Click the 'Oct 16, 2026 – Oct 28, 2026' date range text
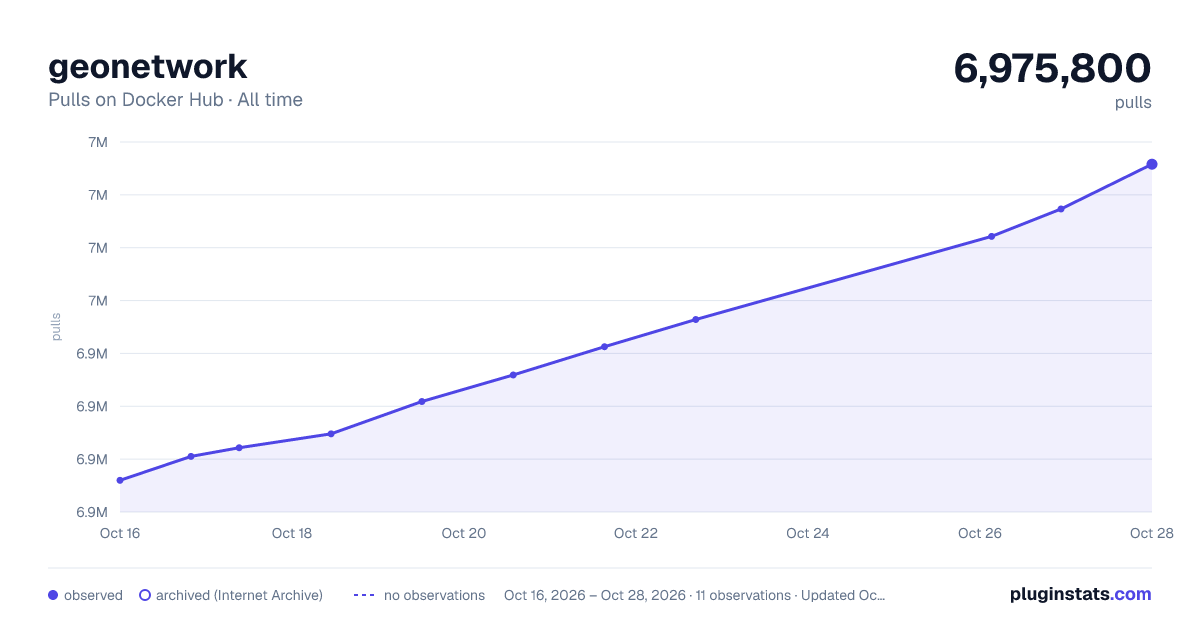Viewport: 1200px width, 630px height. click(x=595, y=595)
